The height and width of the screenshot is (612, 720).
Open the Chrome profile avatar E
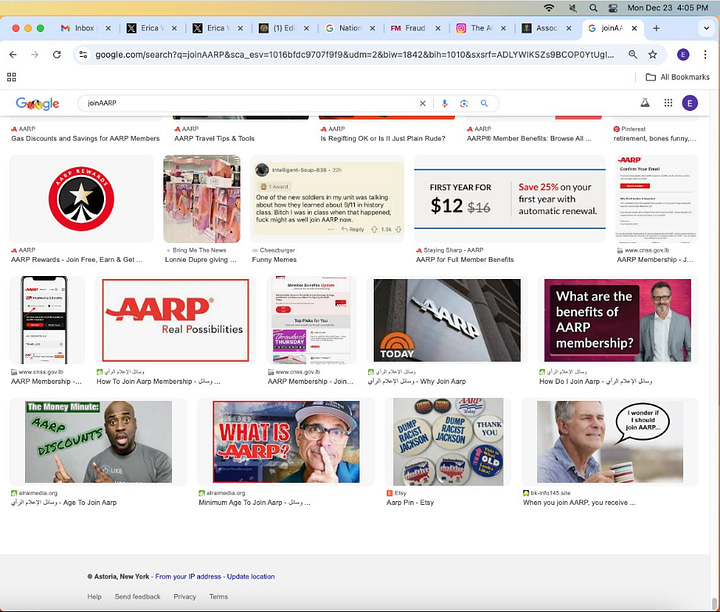click(x=683, y=55)
